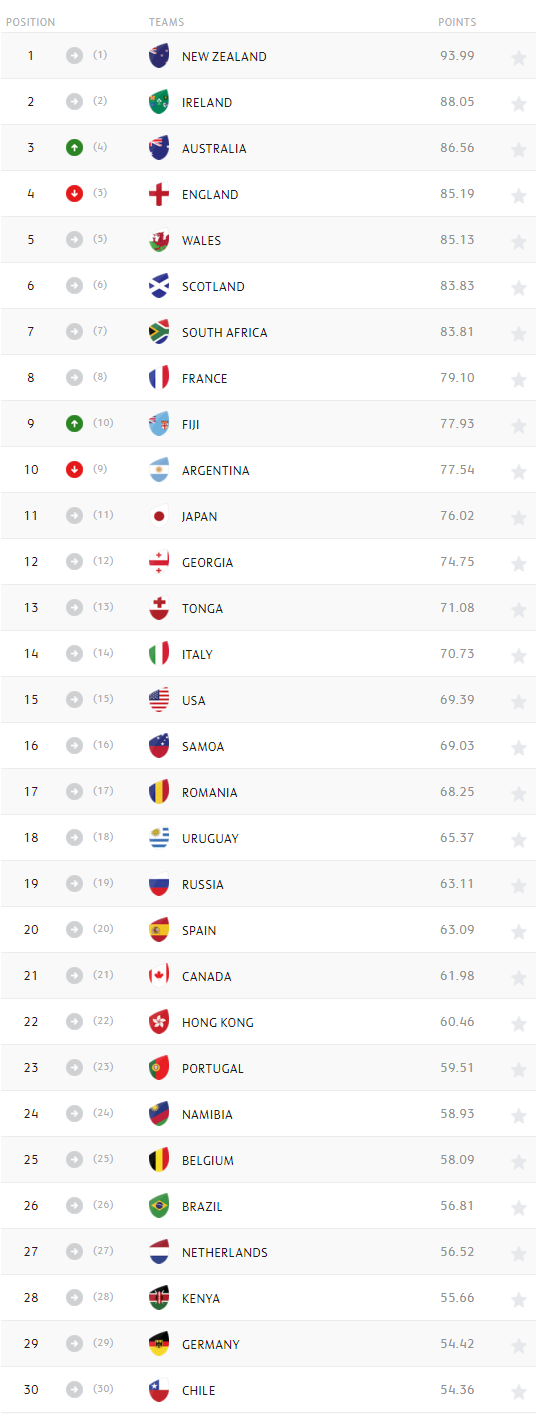Click the New Zealand flag icon
This screenshot has width=537, height=1414.
[159, 56]
